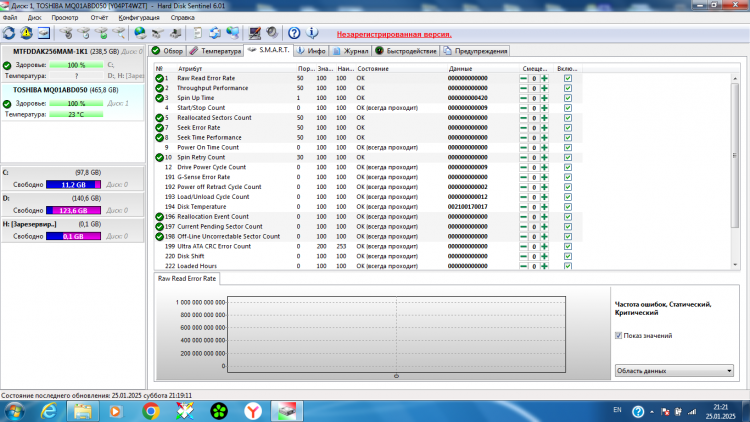Click the yellow warning triangle toolbar icon
750x422 pixels.
coord(26,33)
